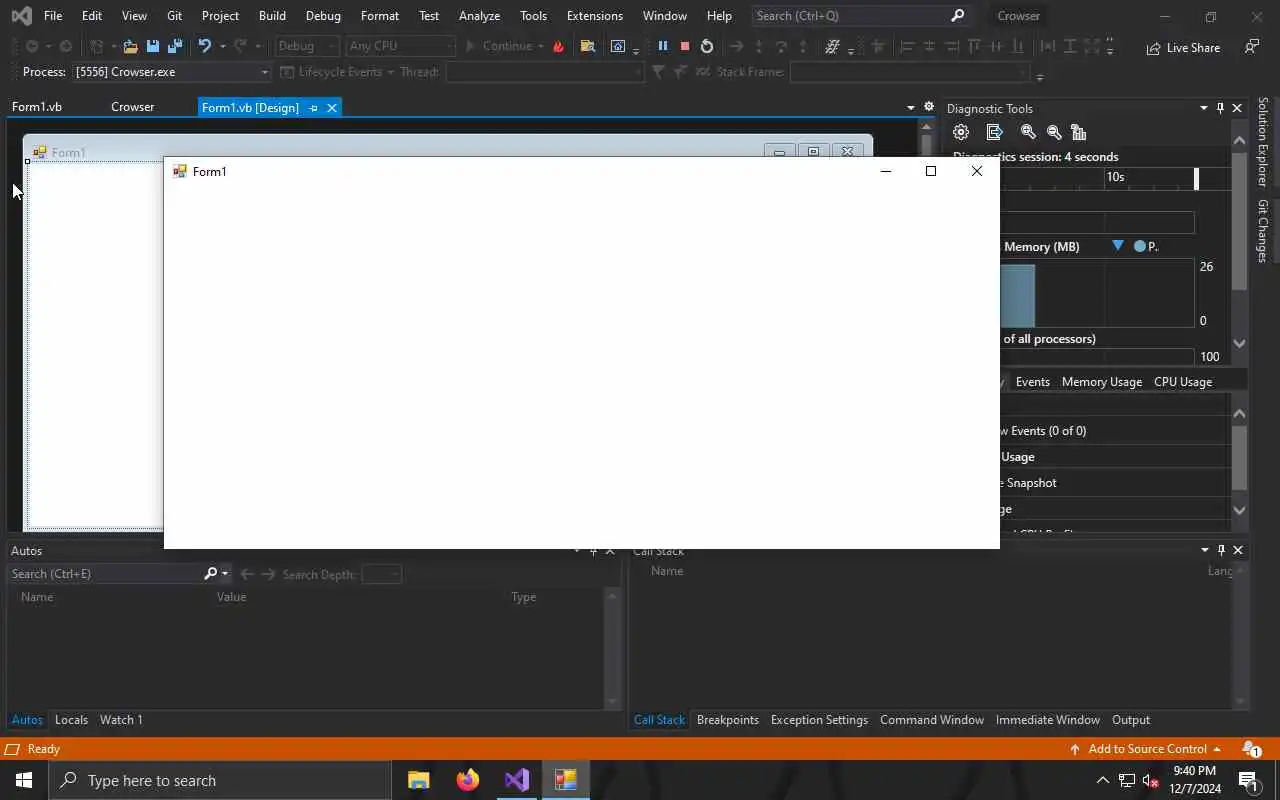Open the notifications bell in the status bar
This screenshot has width=1280, height=800.
pyautogui.click(x=1250, y=749)
